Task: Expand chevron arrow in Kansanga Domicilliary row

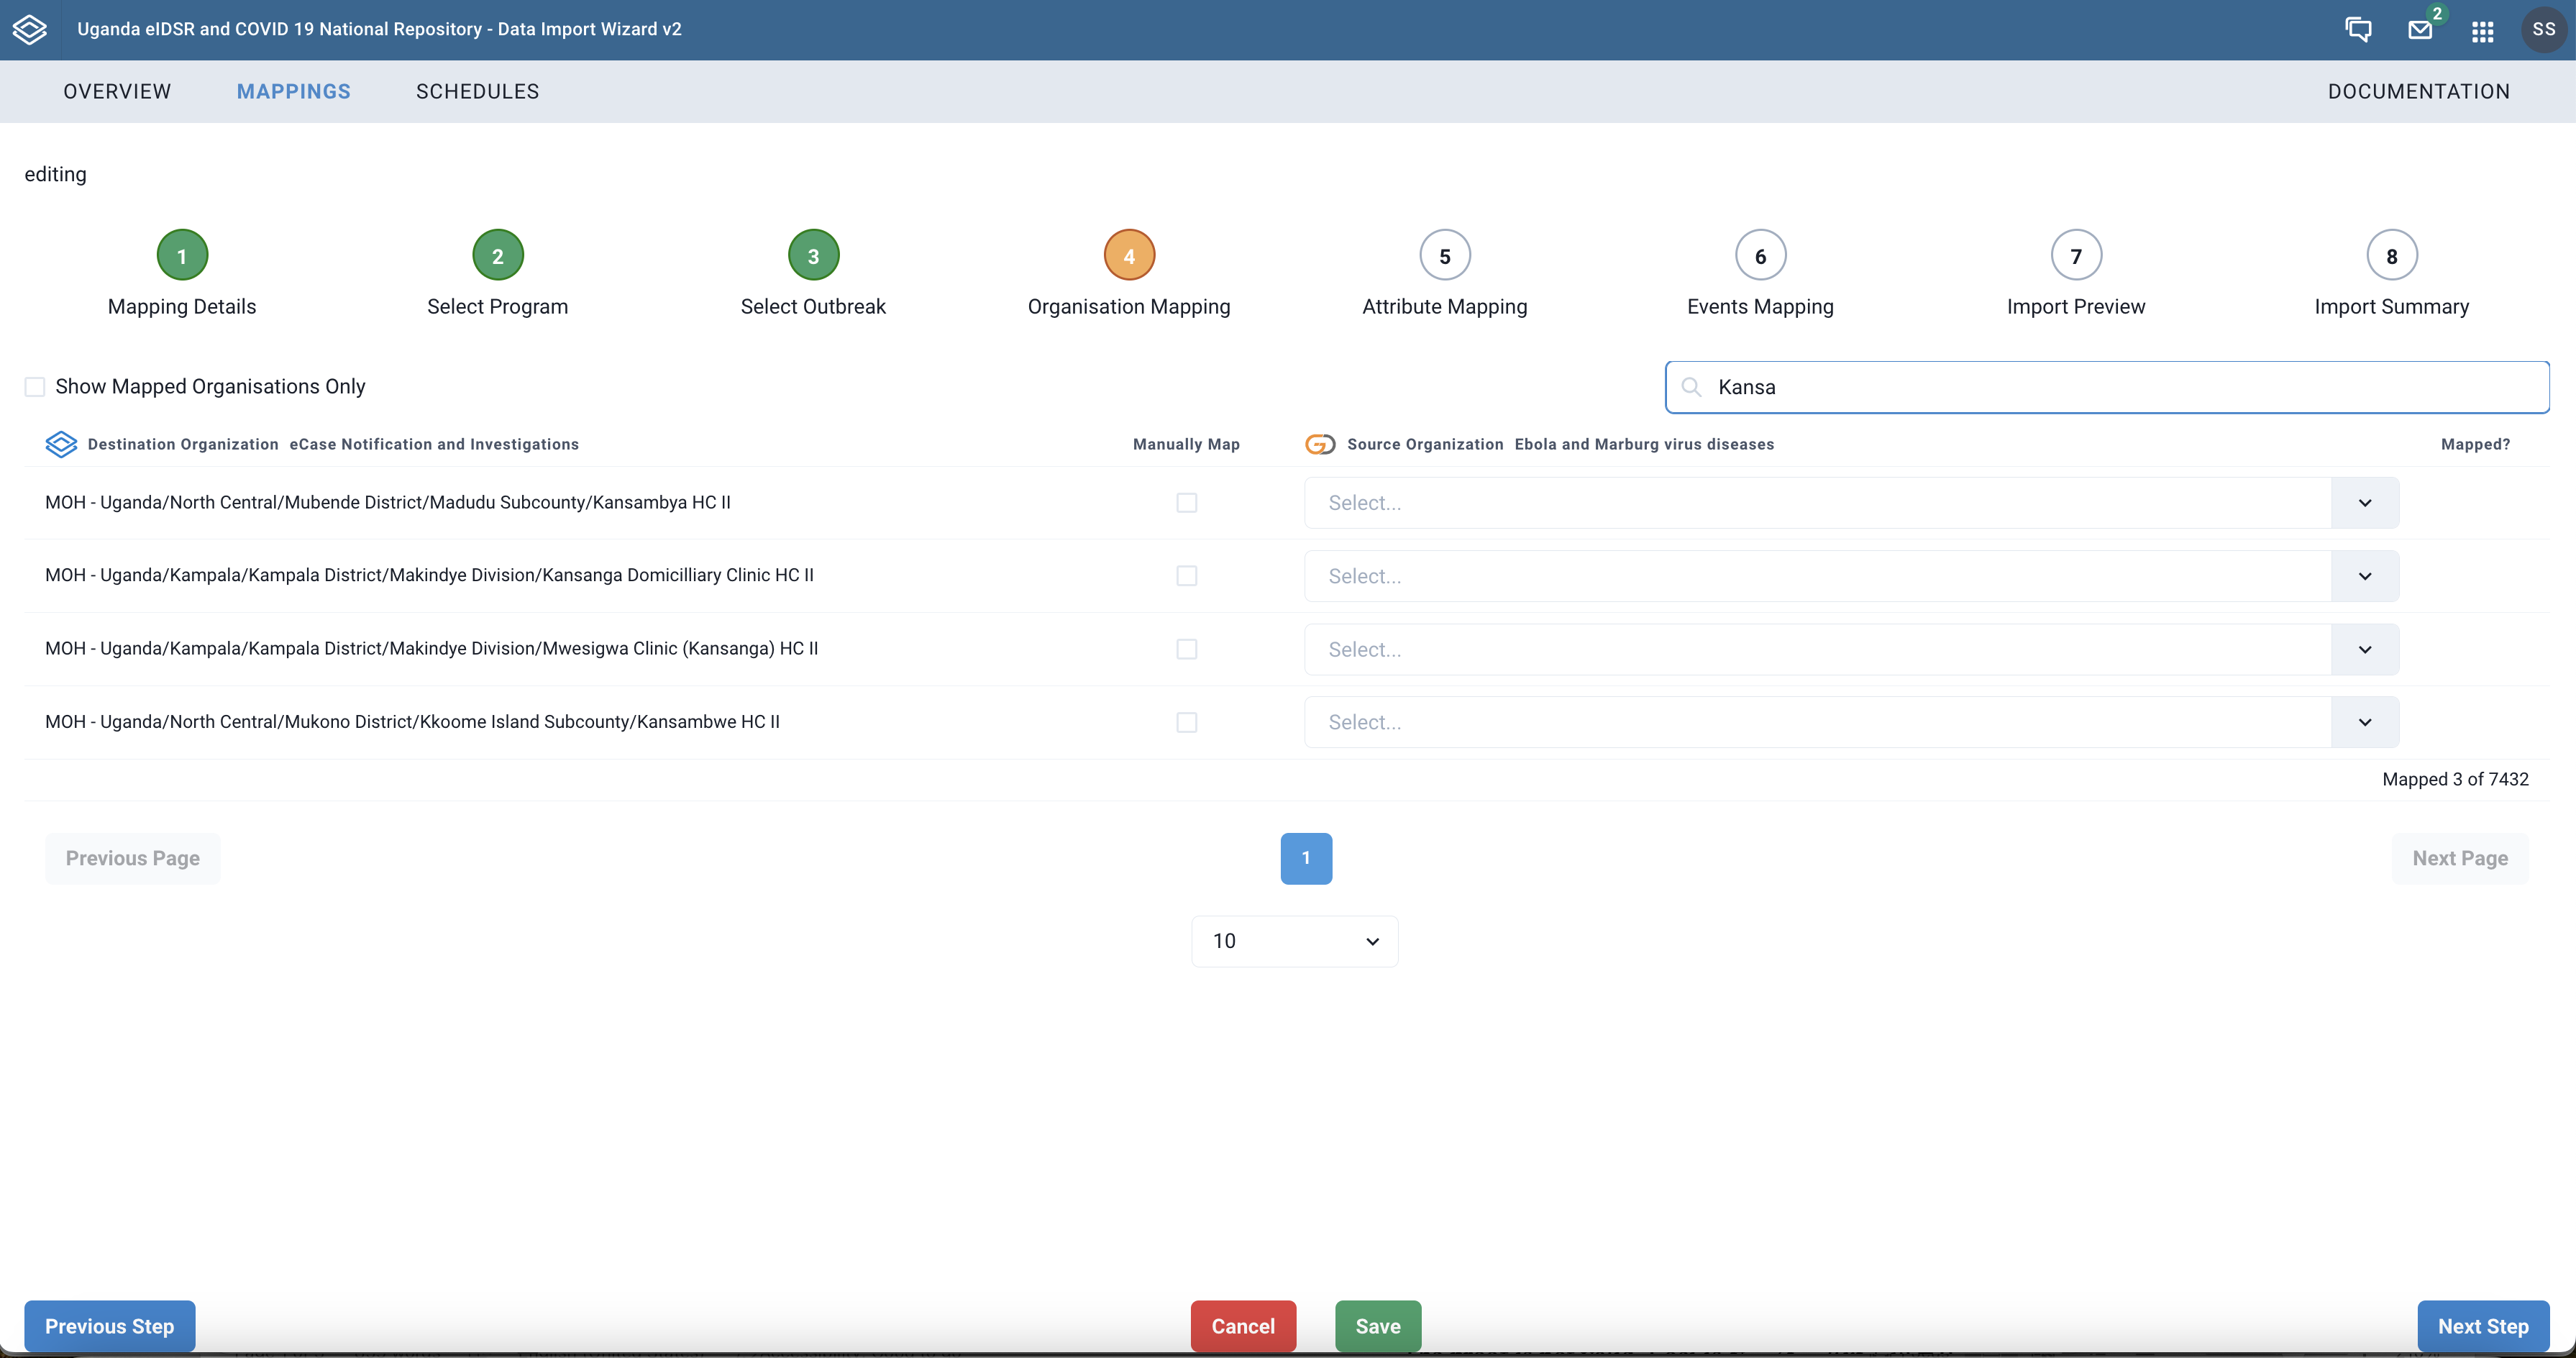Action: pos(2365,576)
